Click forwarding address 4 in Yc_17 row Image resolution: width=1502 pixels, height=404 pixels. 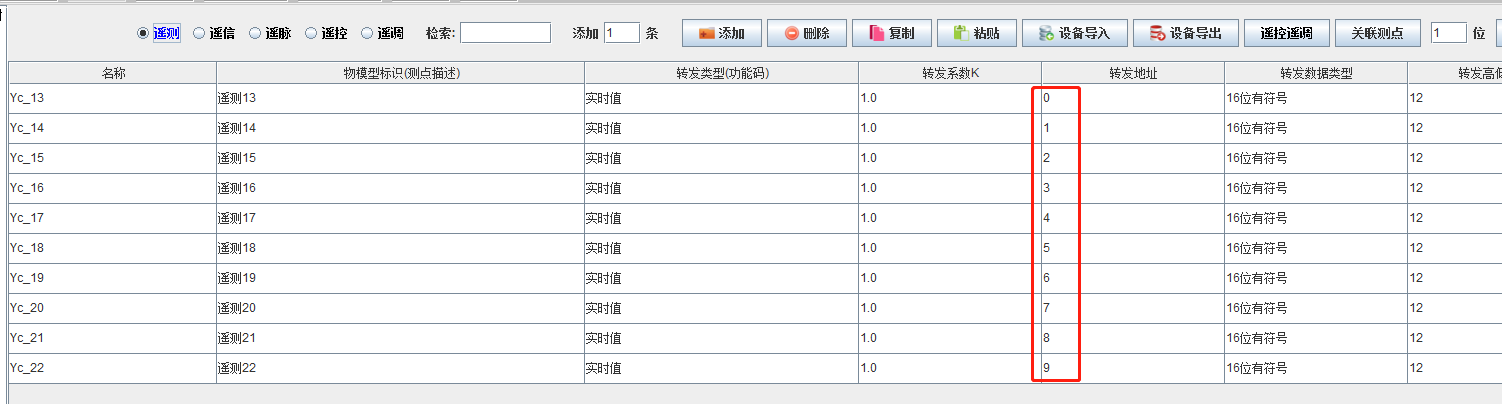1133,218
